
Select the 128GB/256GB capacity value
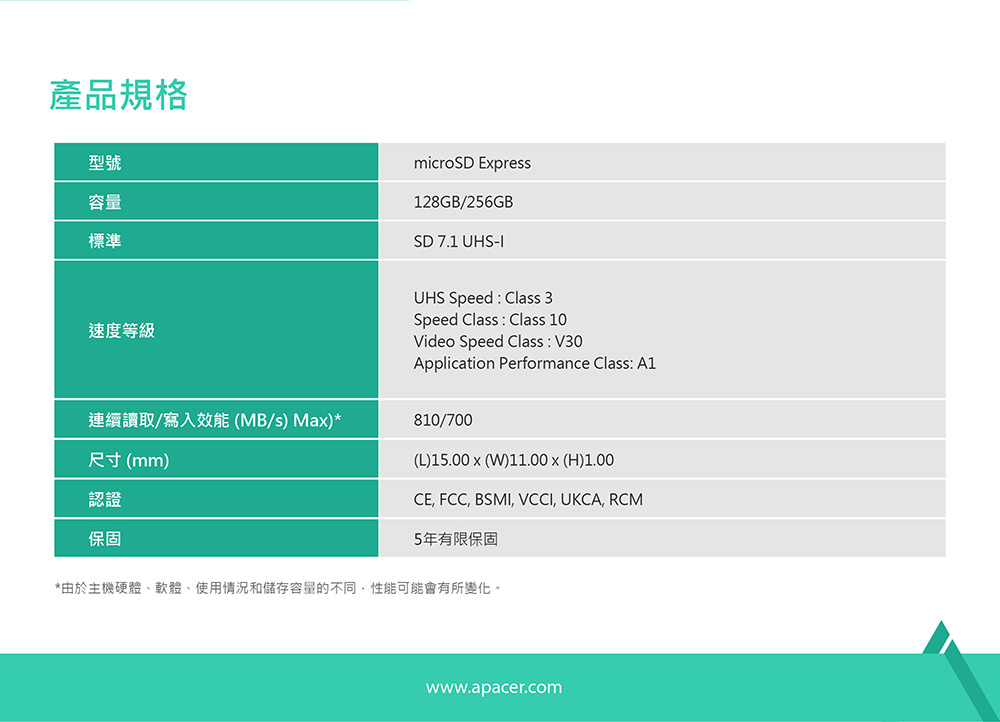coord(463,202)
